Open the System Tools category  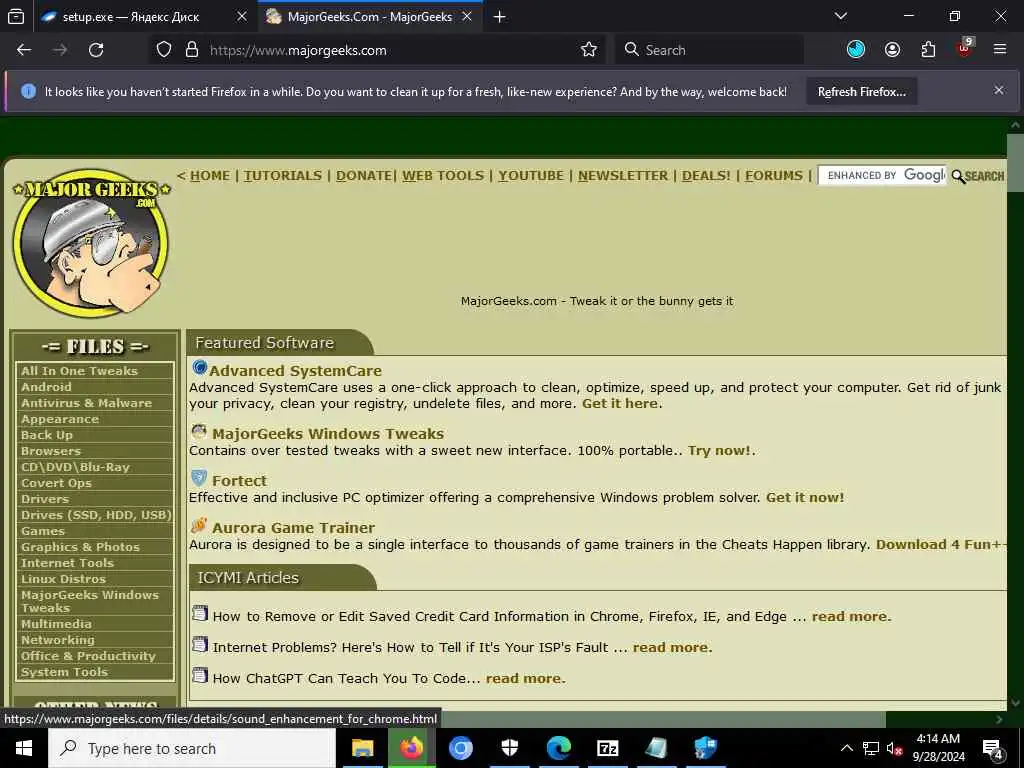(64, 672)
